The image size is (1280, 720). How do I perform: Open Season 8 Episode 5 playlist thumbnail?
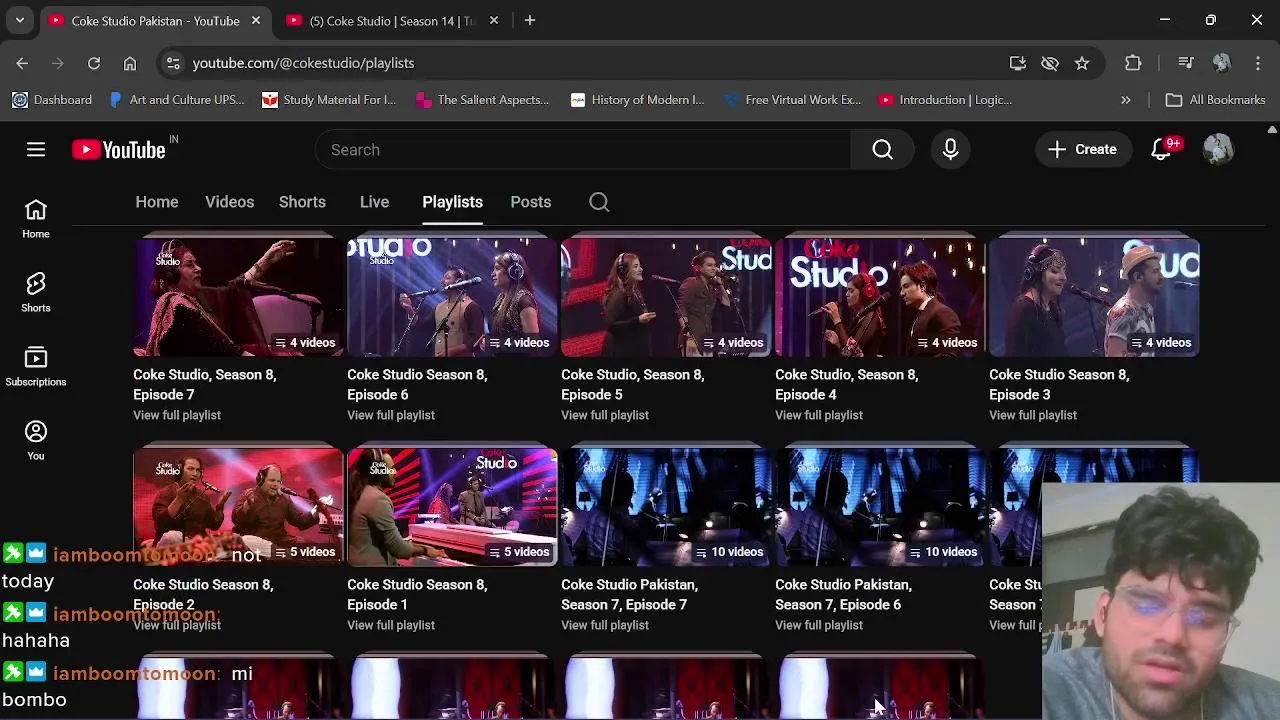666,298
